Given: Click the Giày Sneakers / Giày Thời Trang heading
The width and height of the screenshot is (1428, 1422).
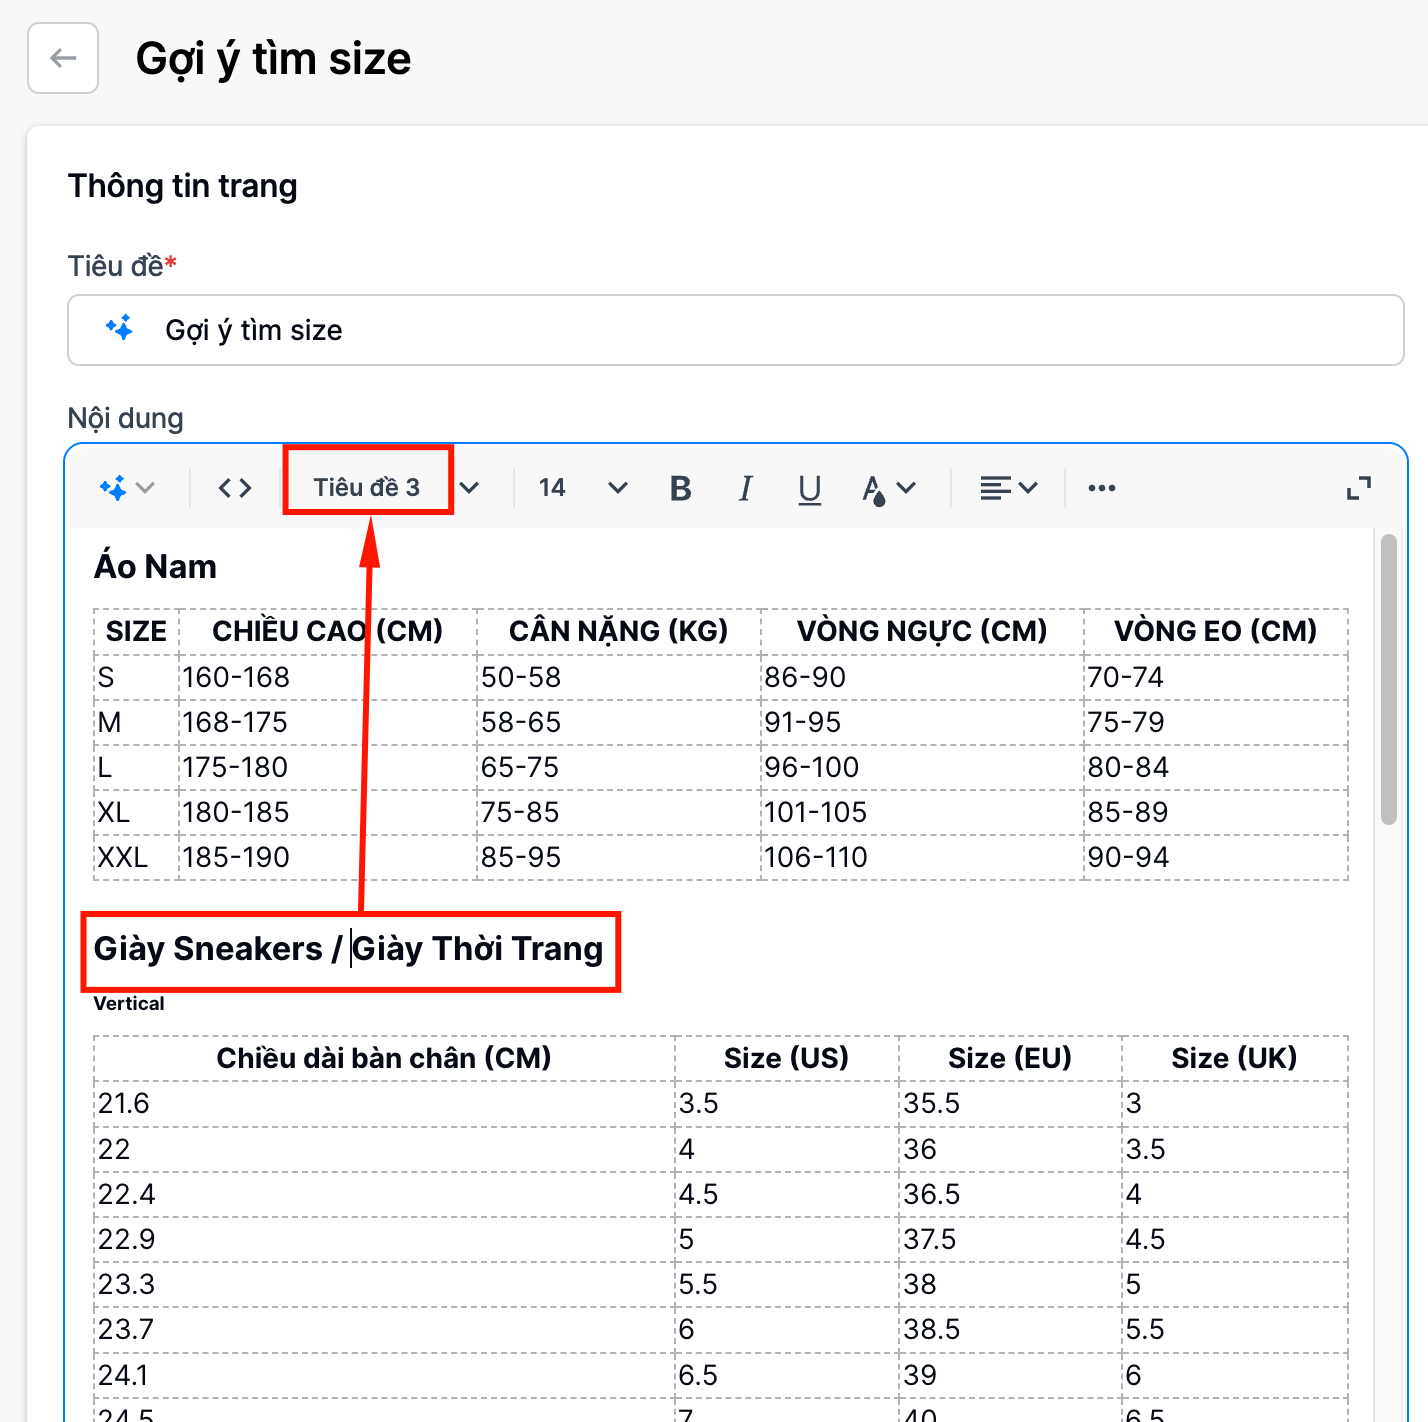Looking at the screenshot, I should [348, 949].
